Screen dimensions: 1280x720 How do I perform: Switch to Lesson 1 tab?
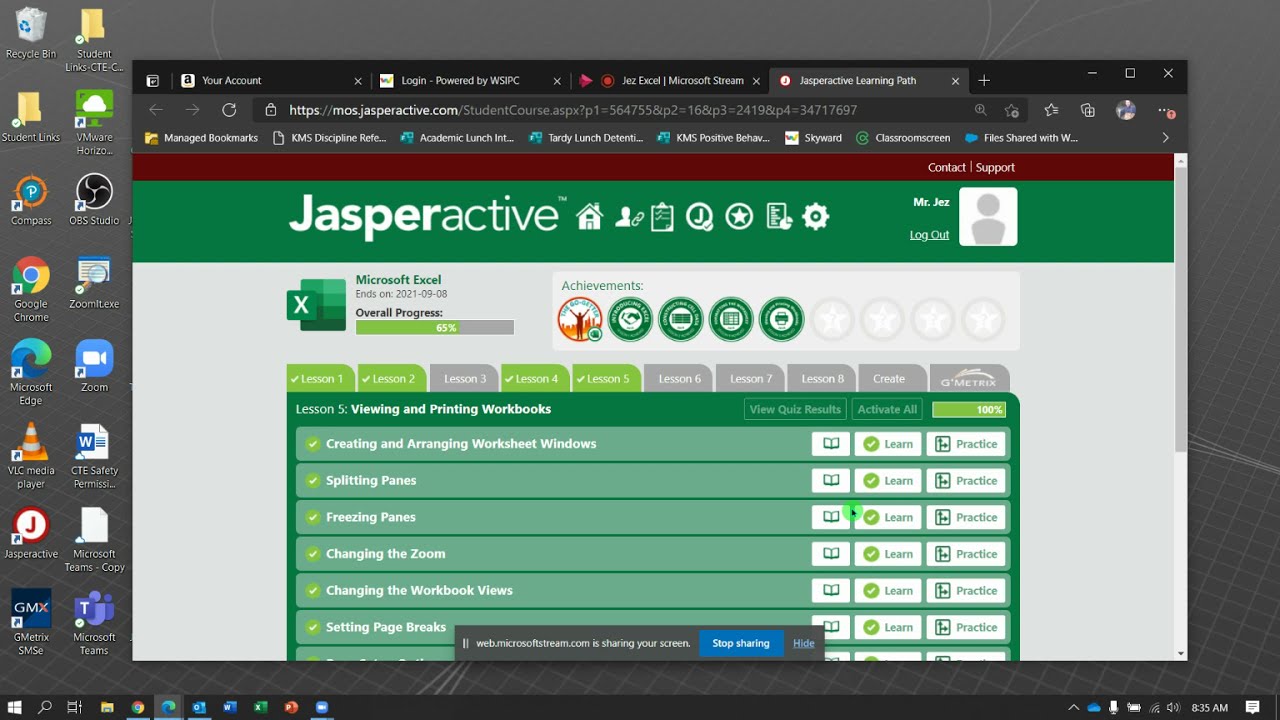(x=320, y=379)
